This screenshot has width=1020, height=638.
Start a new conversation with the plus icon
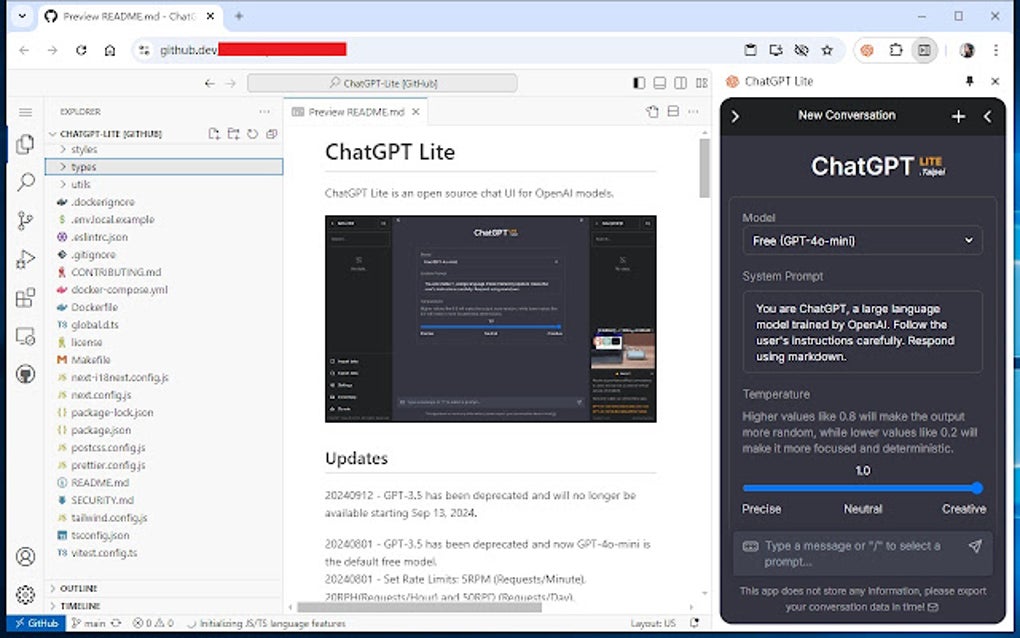(x=957, y=115)
